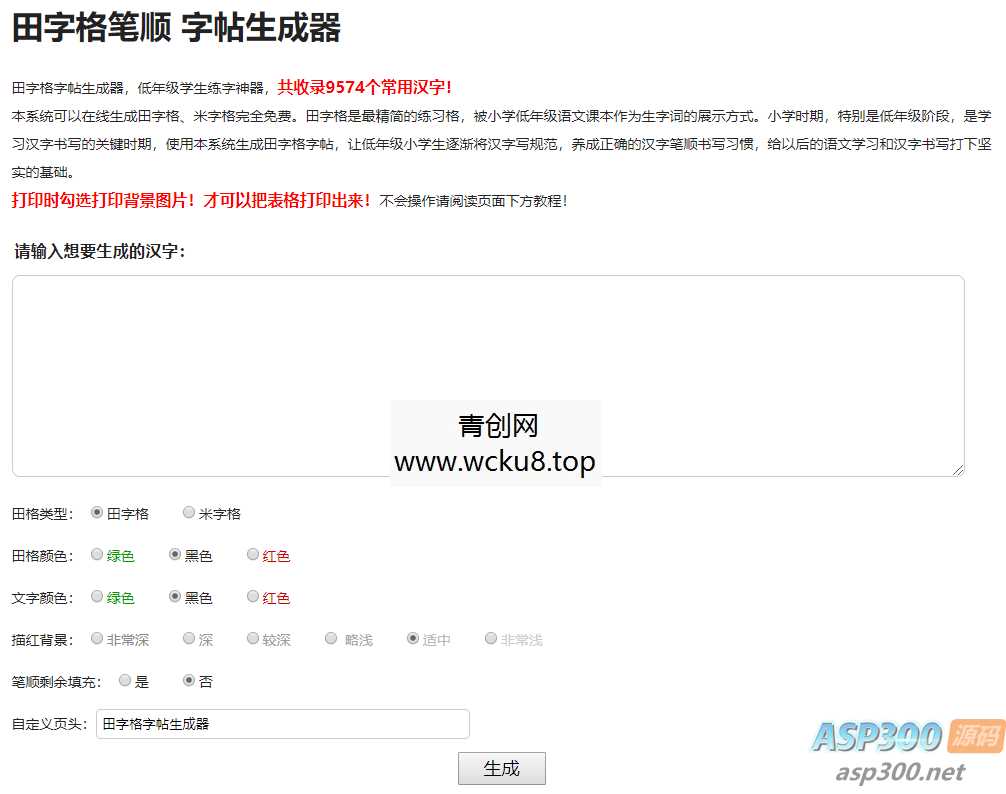Screen dimensions: 1006x794
Task: Click the 生成 button to generate
Action: [501, 767]
